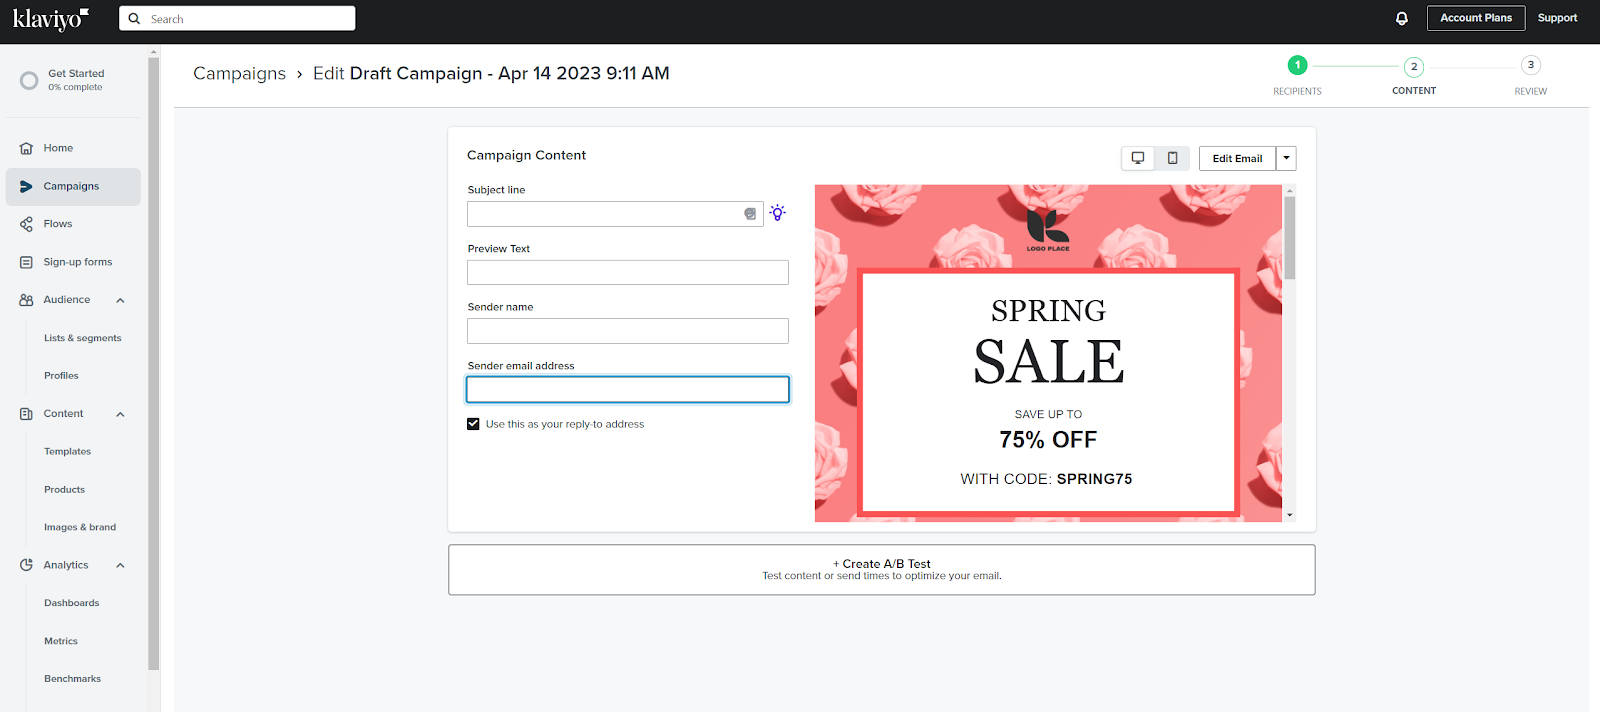Click the Edit Email button

(x=1237, y=158)
